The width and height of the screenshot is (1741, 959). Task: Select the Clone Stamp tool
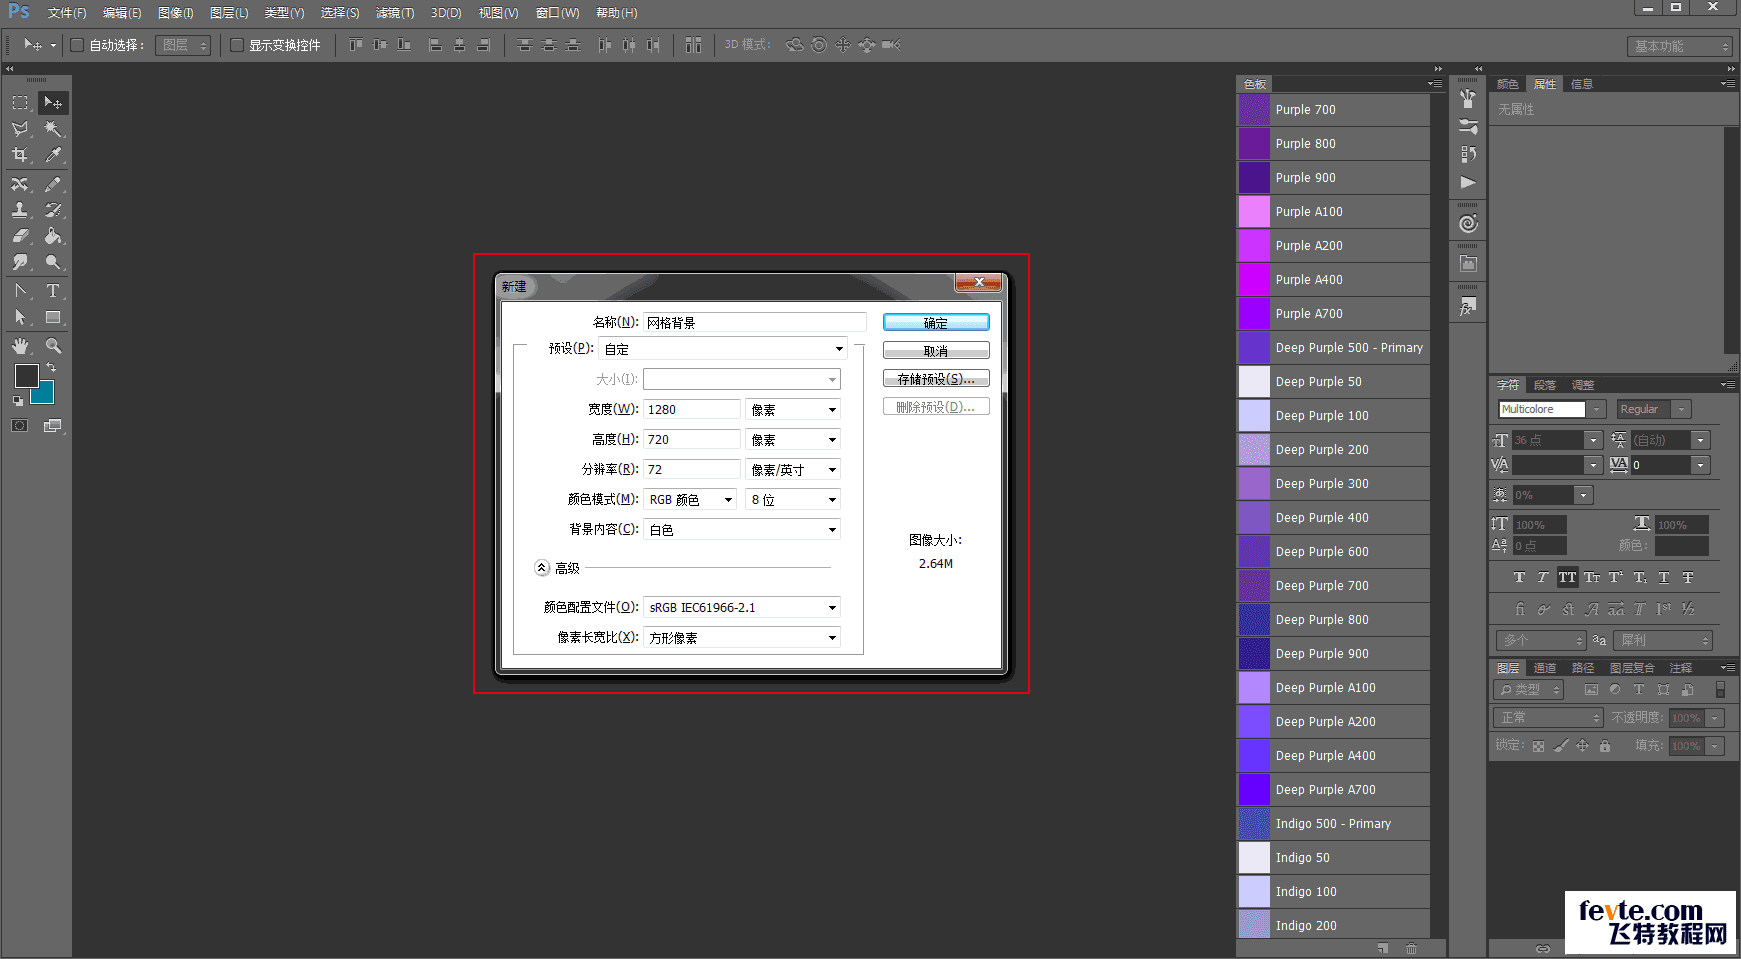click(x=20, y=210)
